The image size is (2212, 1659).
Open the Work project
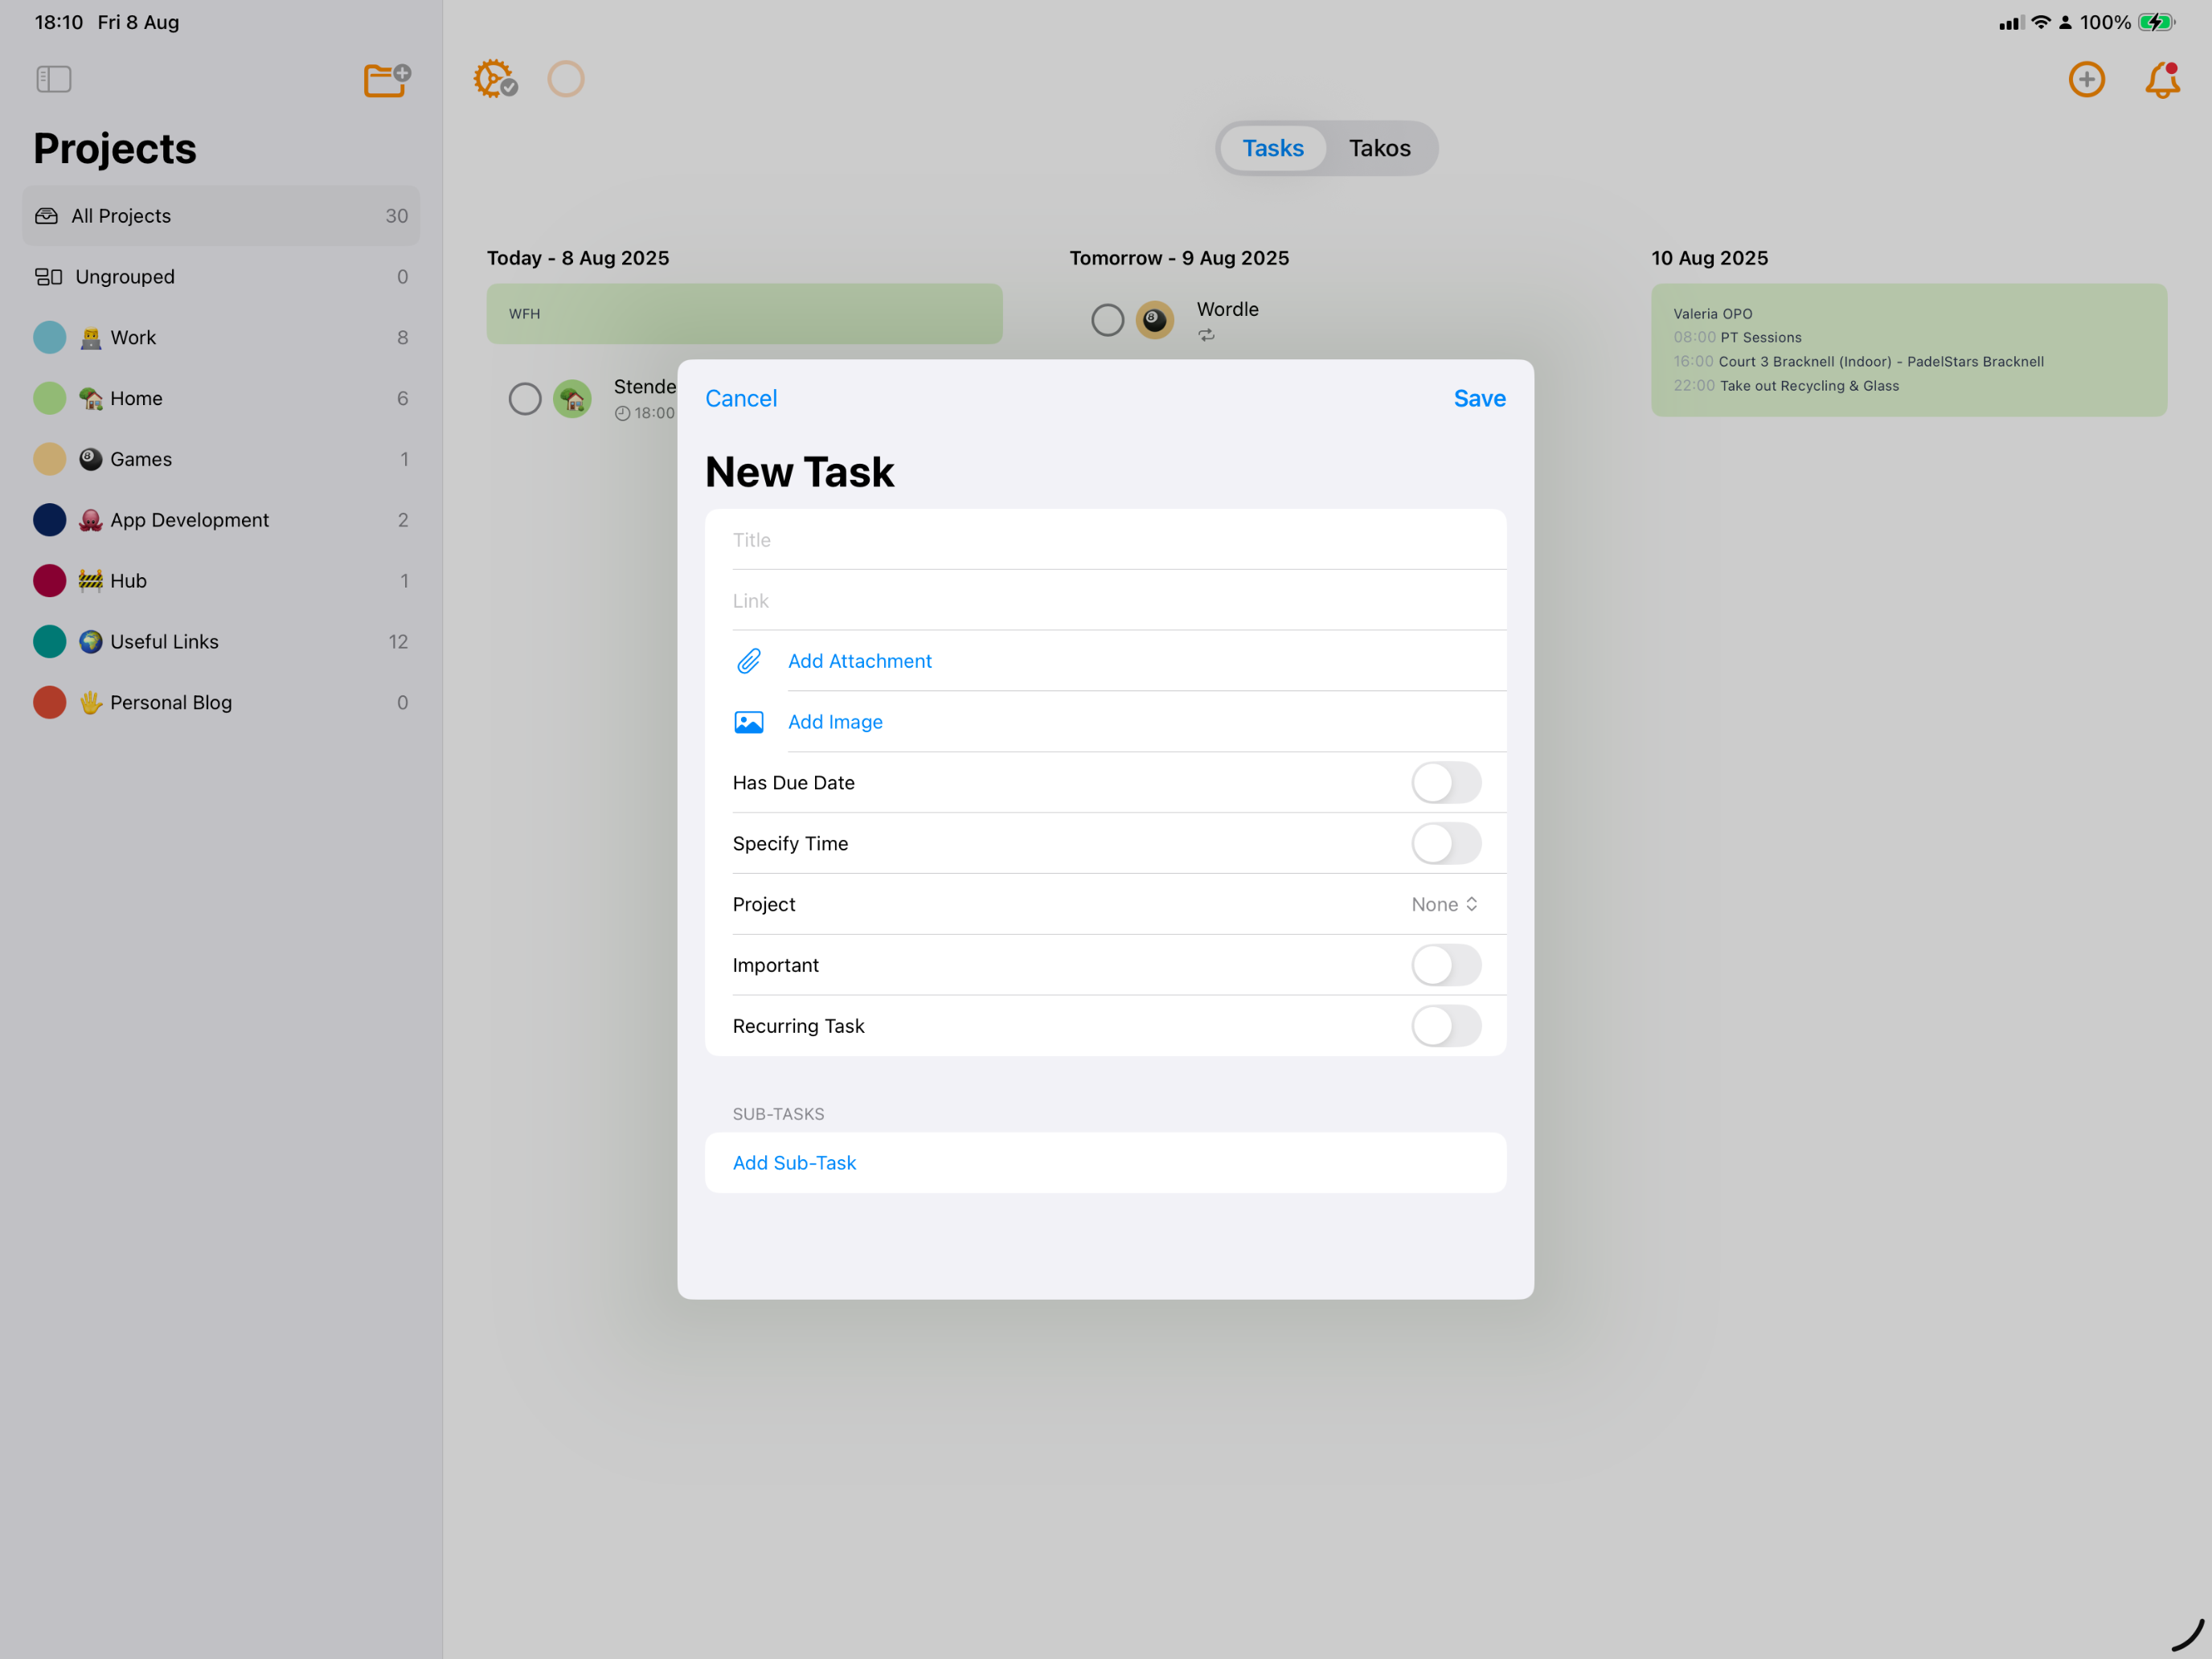coord(221,338)
